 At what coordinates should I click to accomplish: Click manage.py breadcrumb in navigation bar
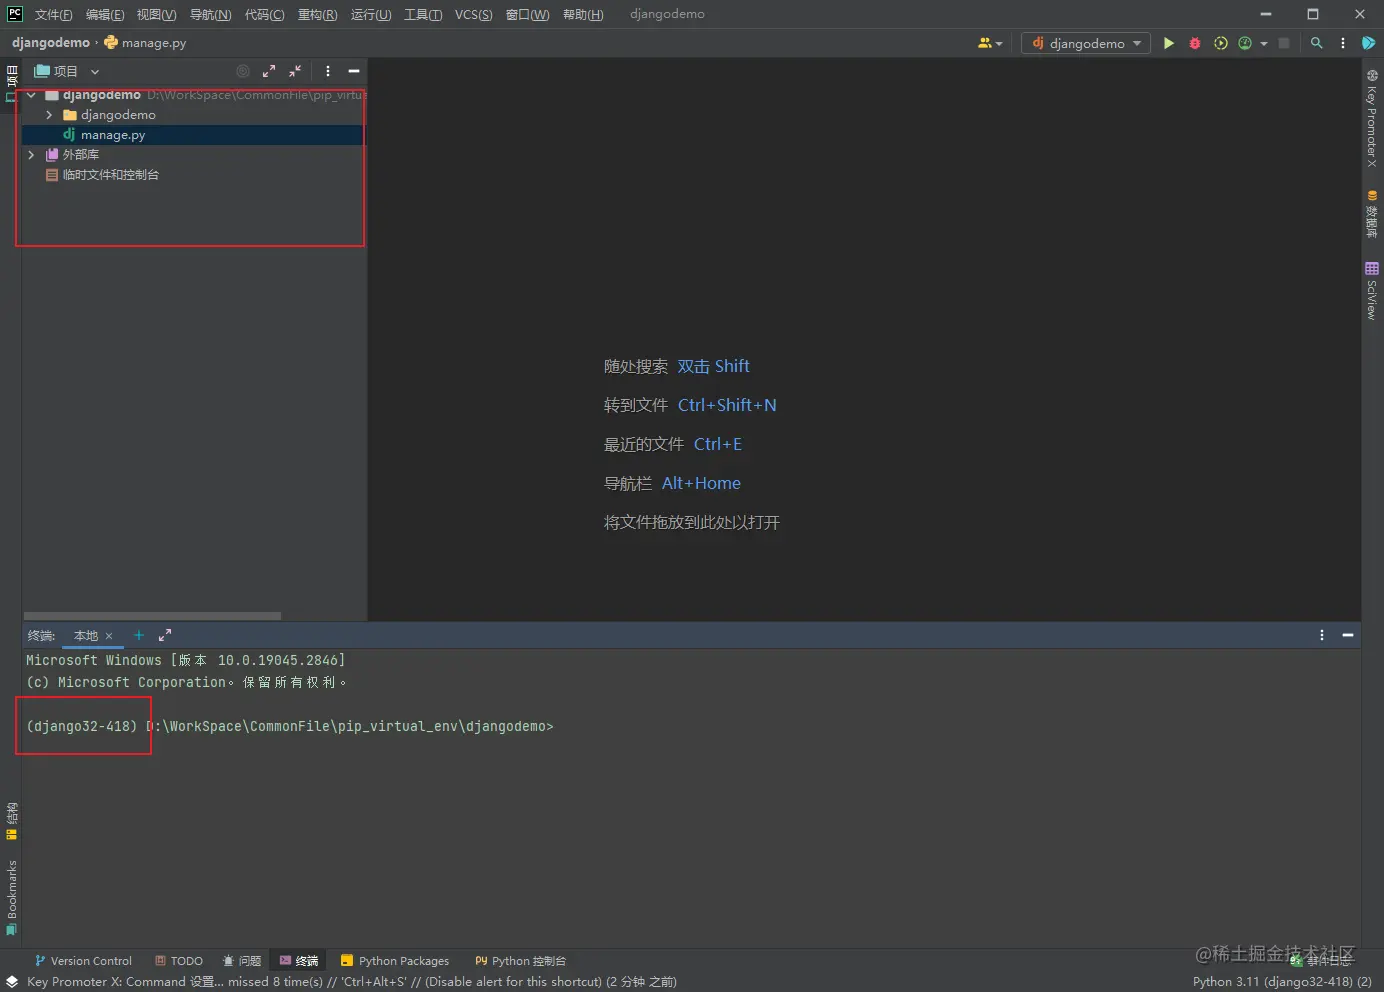tap(145, 43)
